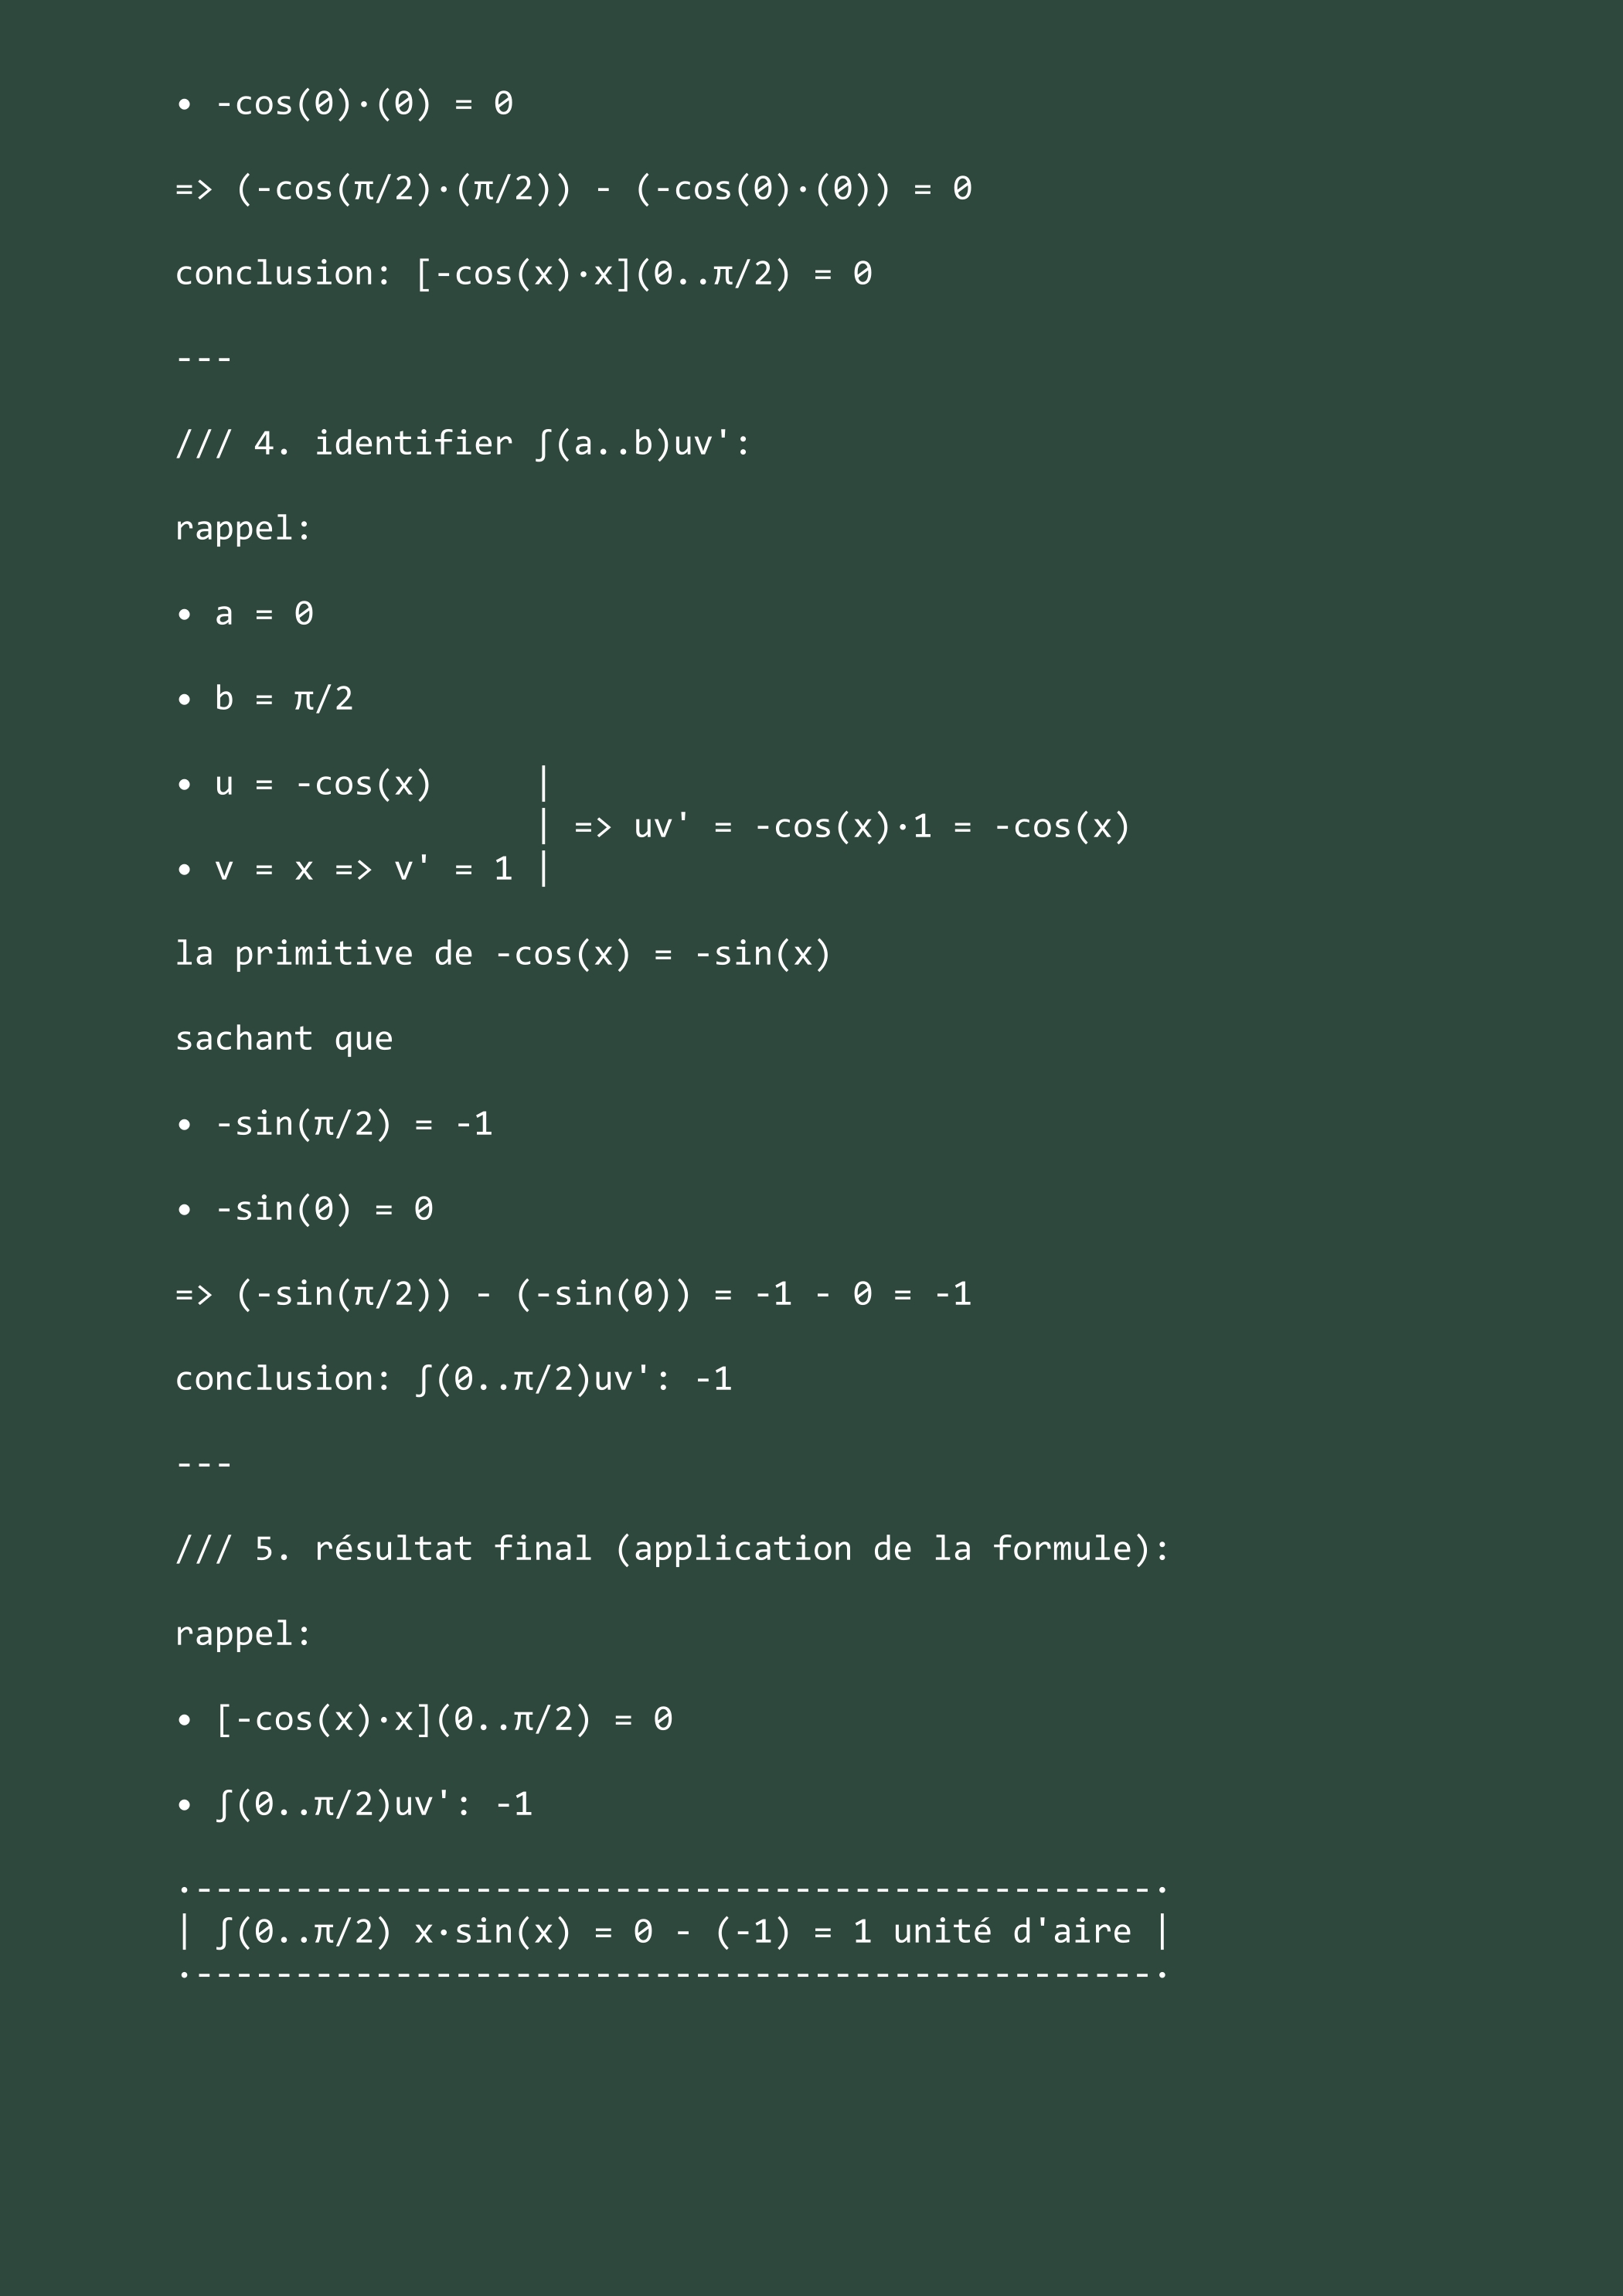Viewport: 1623px width, 2296px height.
Task: Click the bullet '∫(0..π/2)uv': -1' in the second rappel
Action: (354, 1804)
